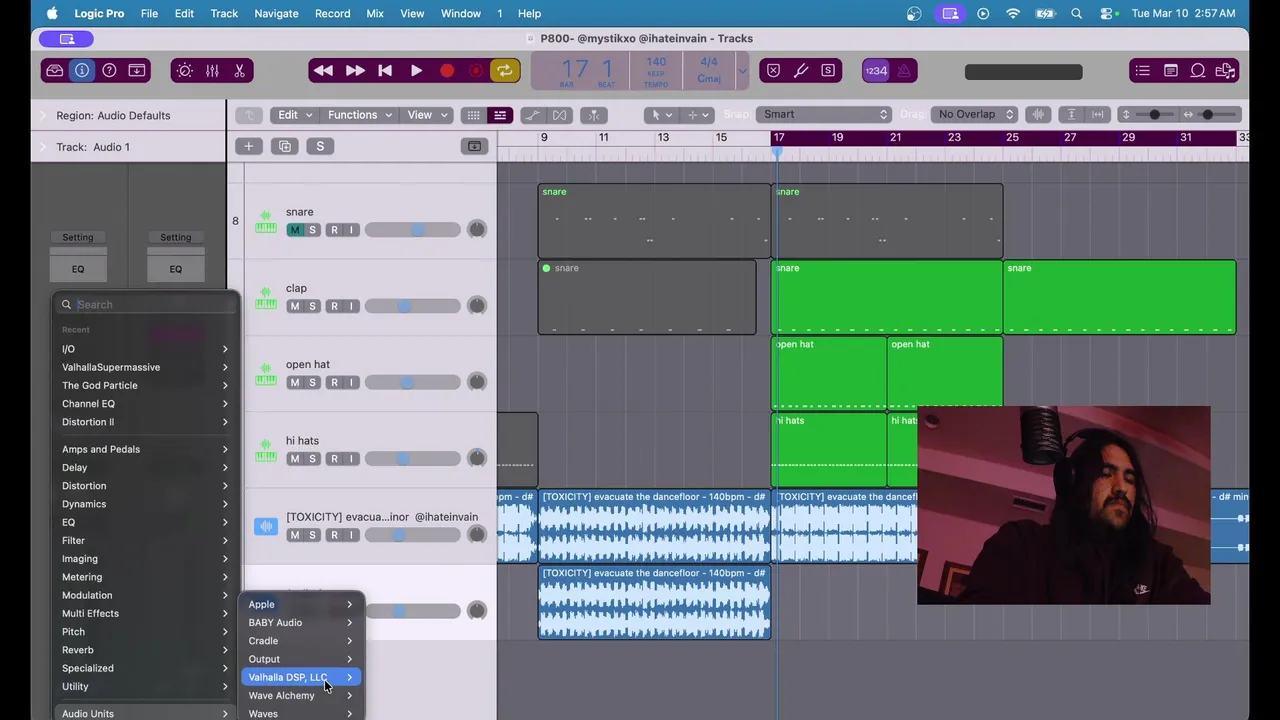The width and height of the screenshot is (1280, 720).
Task: Open the Mix menu in menu bar
Action: 375,13
